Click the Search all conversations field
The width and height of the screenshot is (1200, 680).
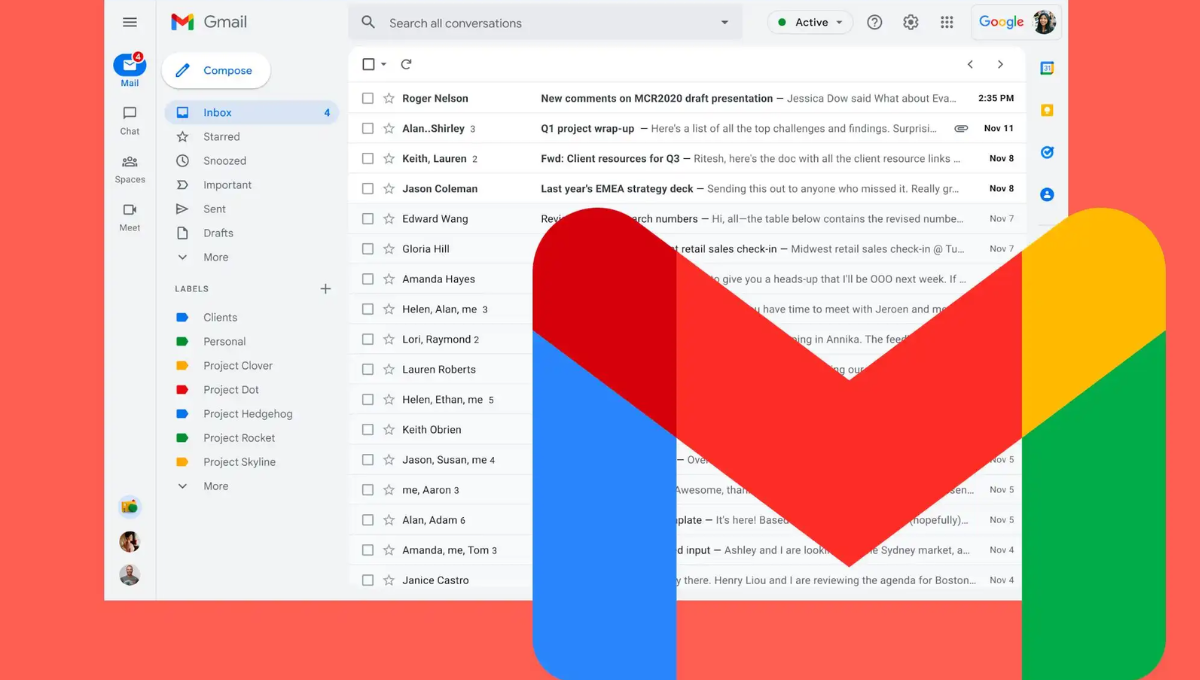tap(545, 22)
